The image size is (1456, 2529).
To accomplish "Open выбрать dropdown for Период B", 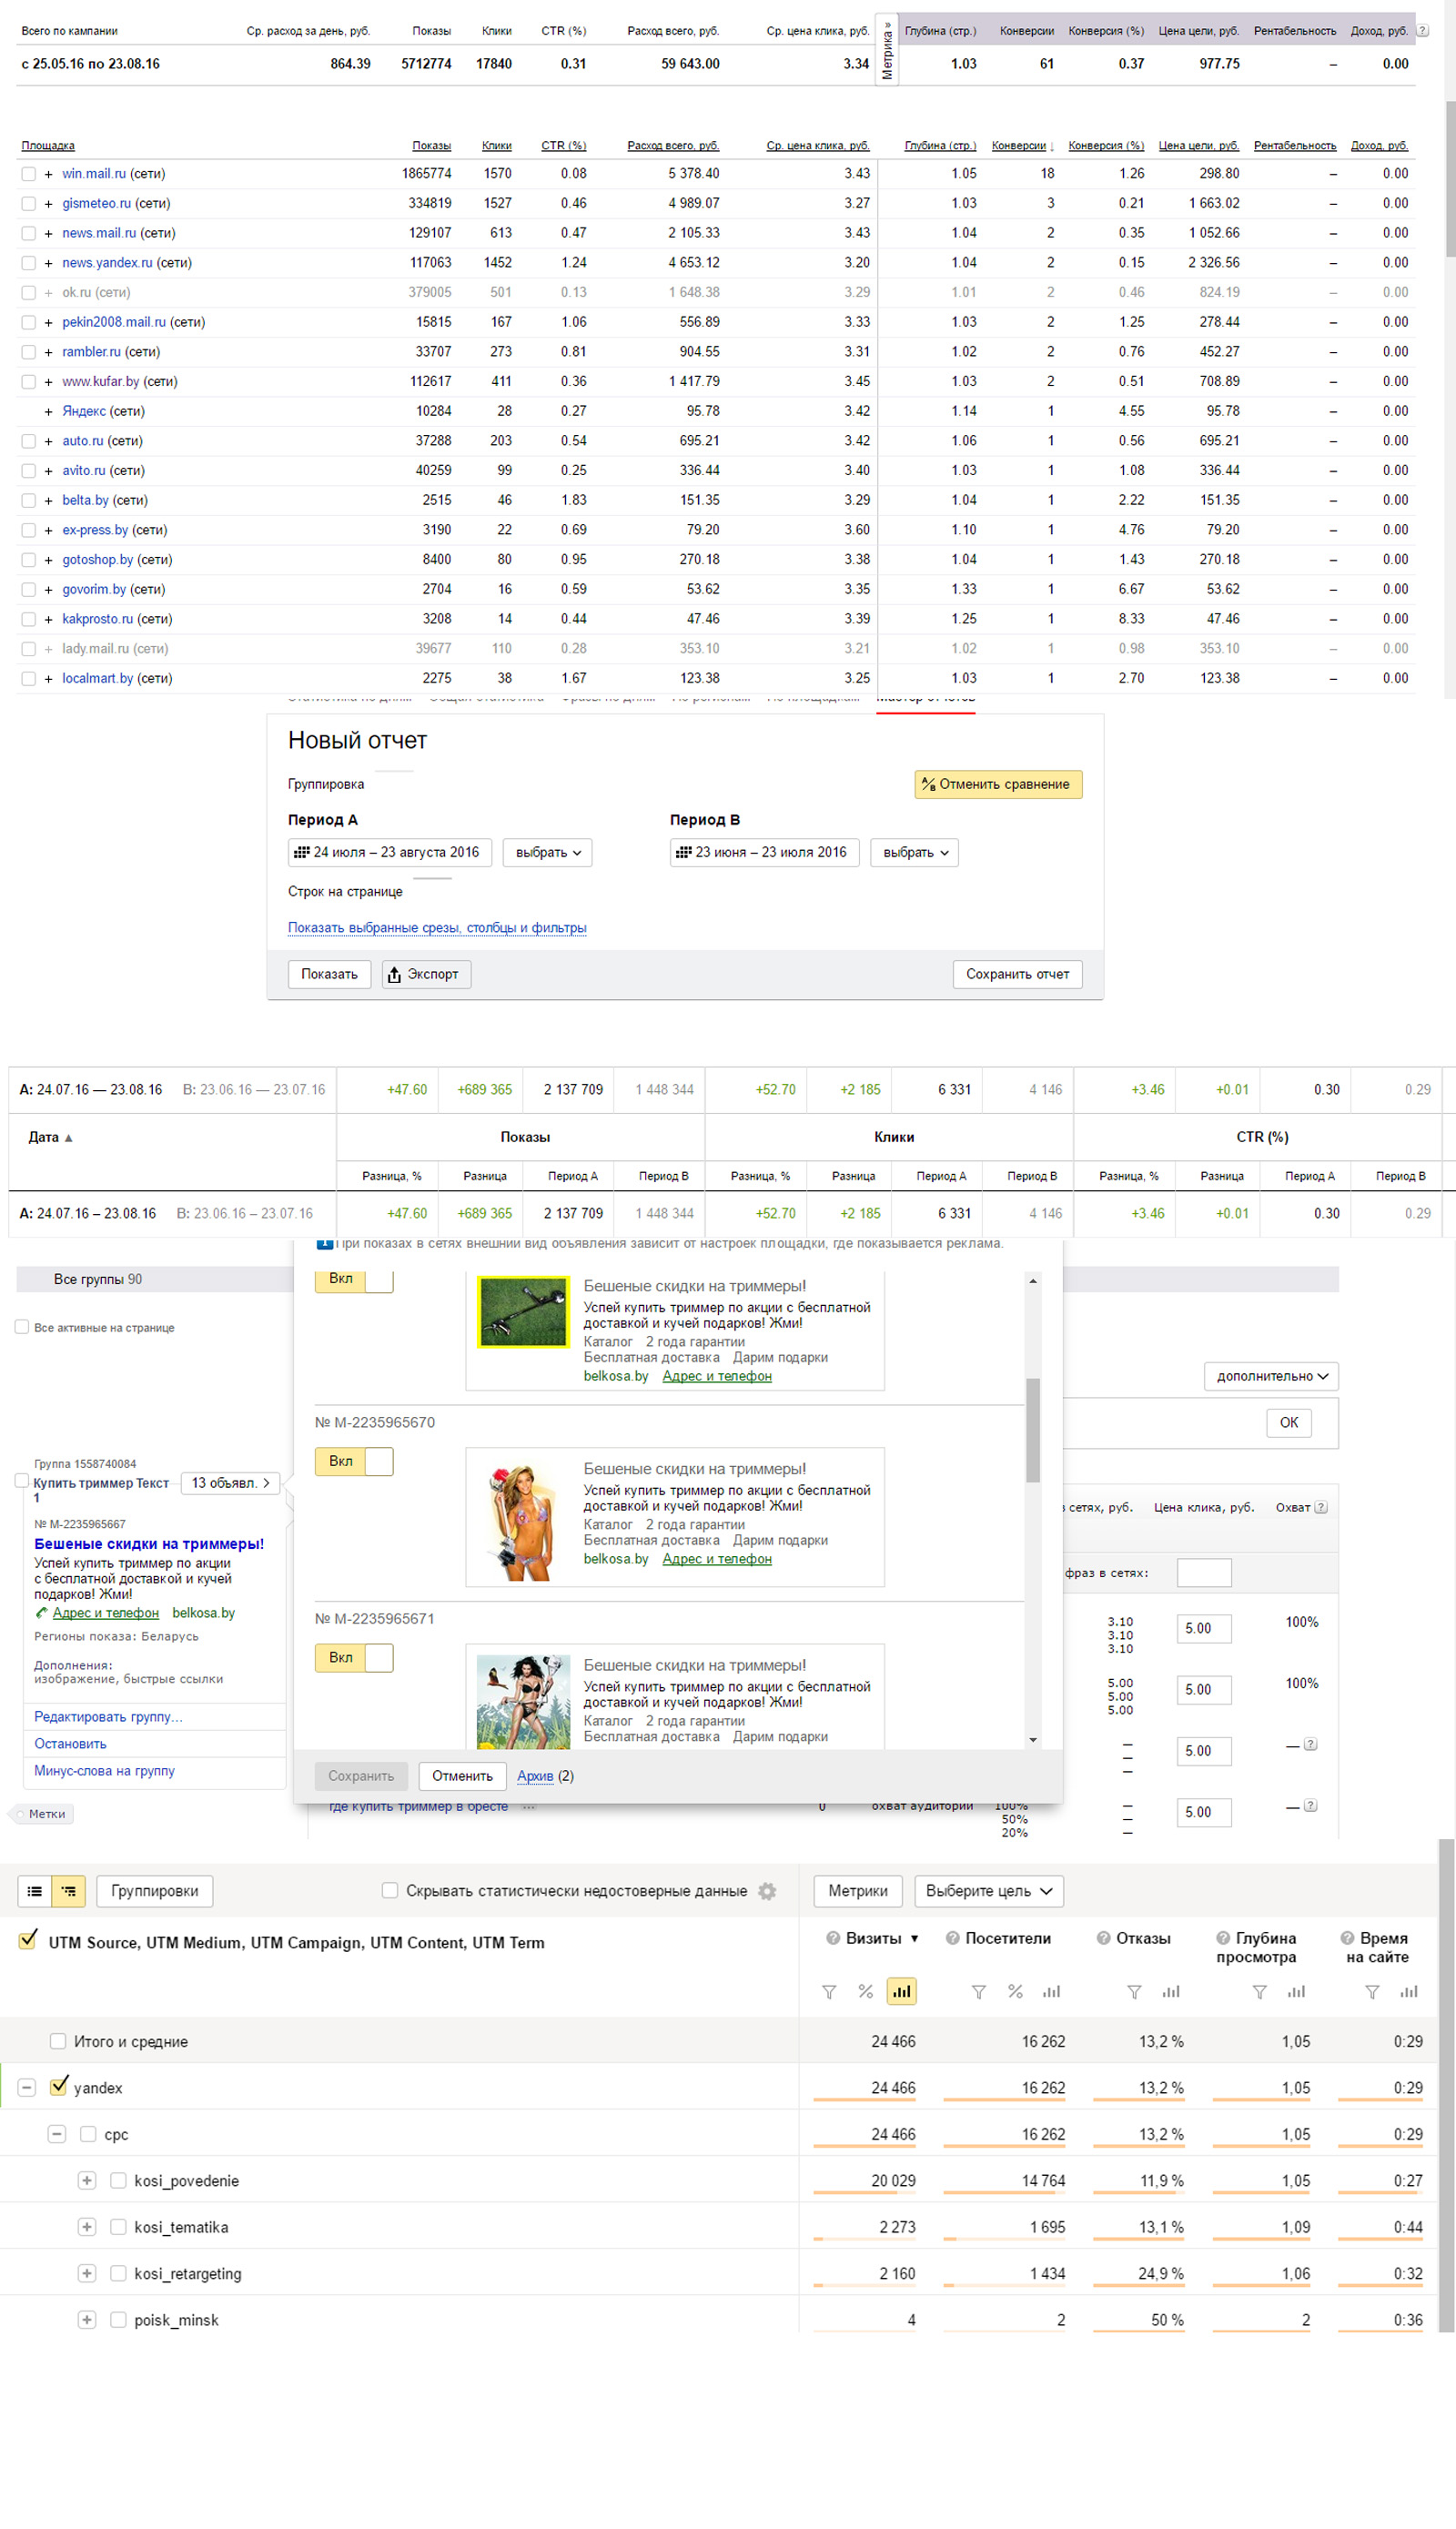I will pyautogui.click(x=914, y=852).
